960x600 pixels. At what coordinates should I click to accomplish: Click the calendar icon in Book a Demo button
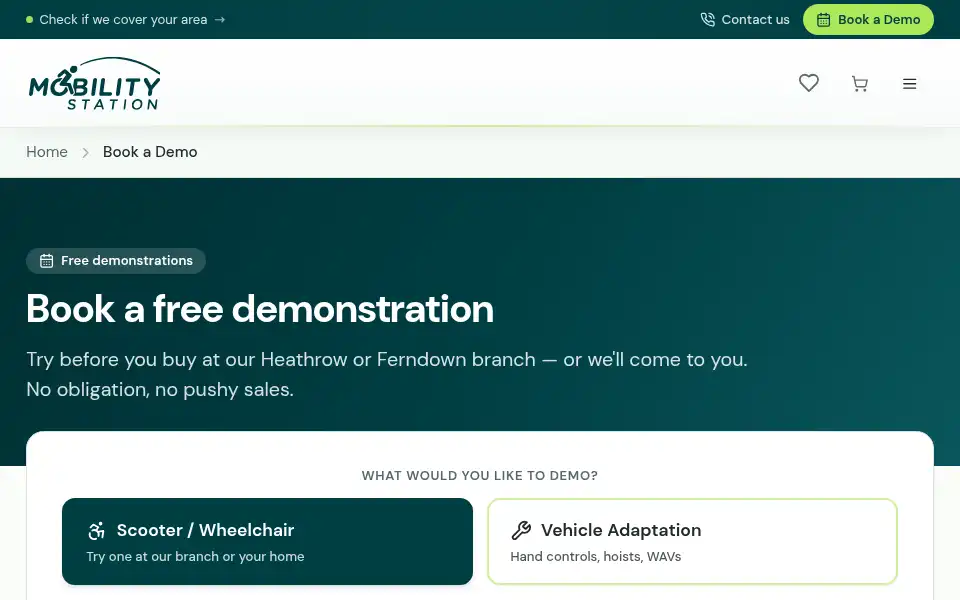tap(823, 20)
